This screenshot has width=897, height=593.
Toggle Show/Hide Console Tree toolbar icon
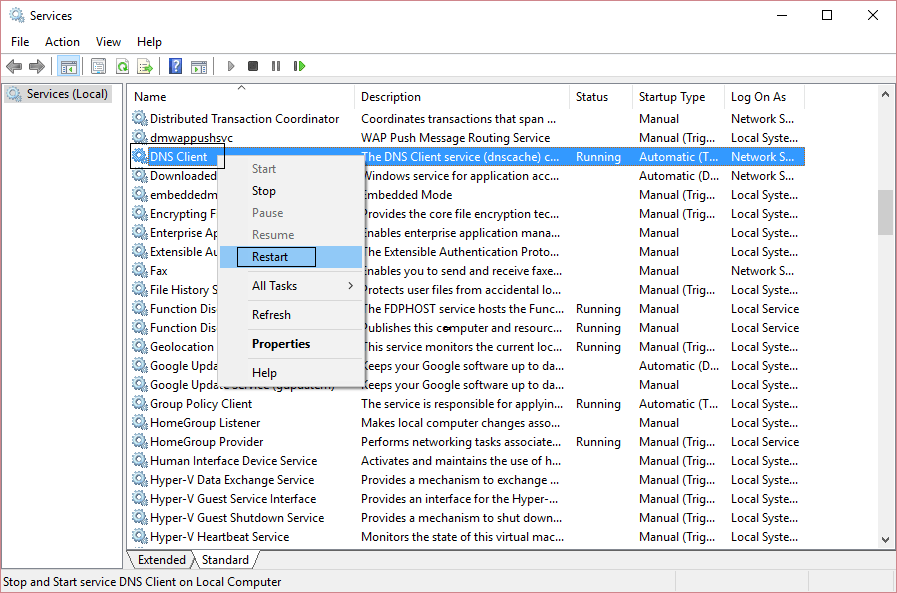(x=68, y=66)
